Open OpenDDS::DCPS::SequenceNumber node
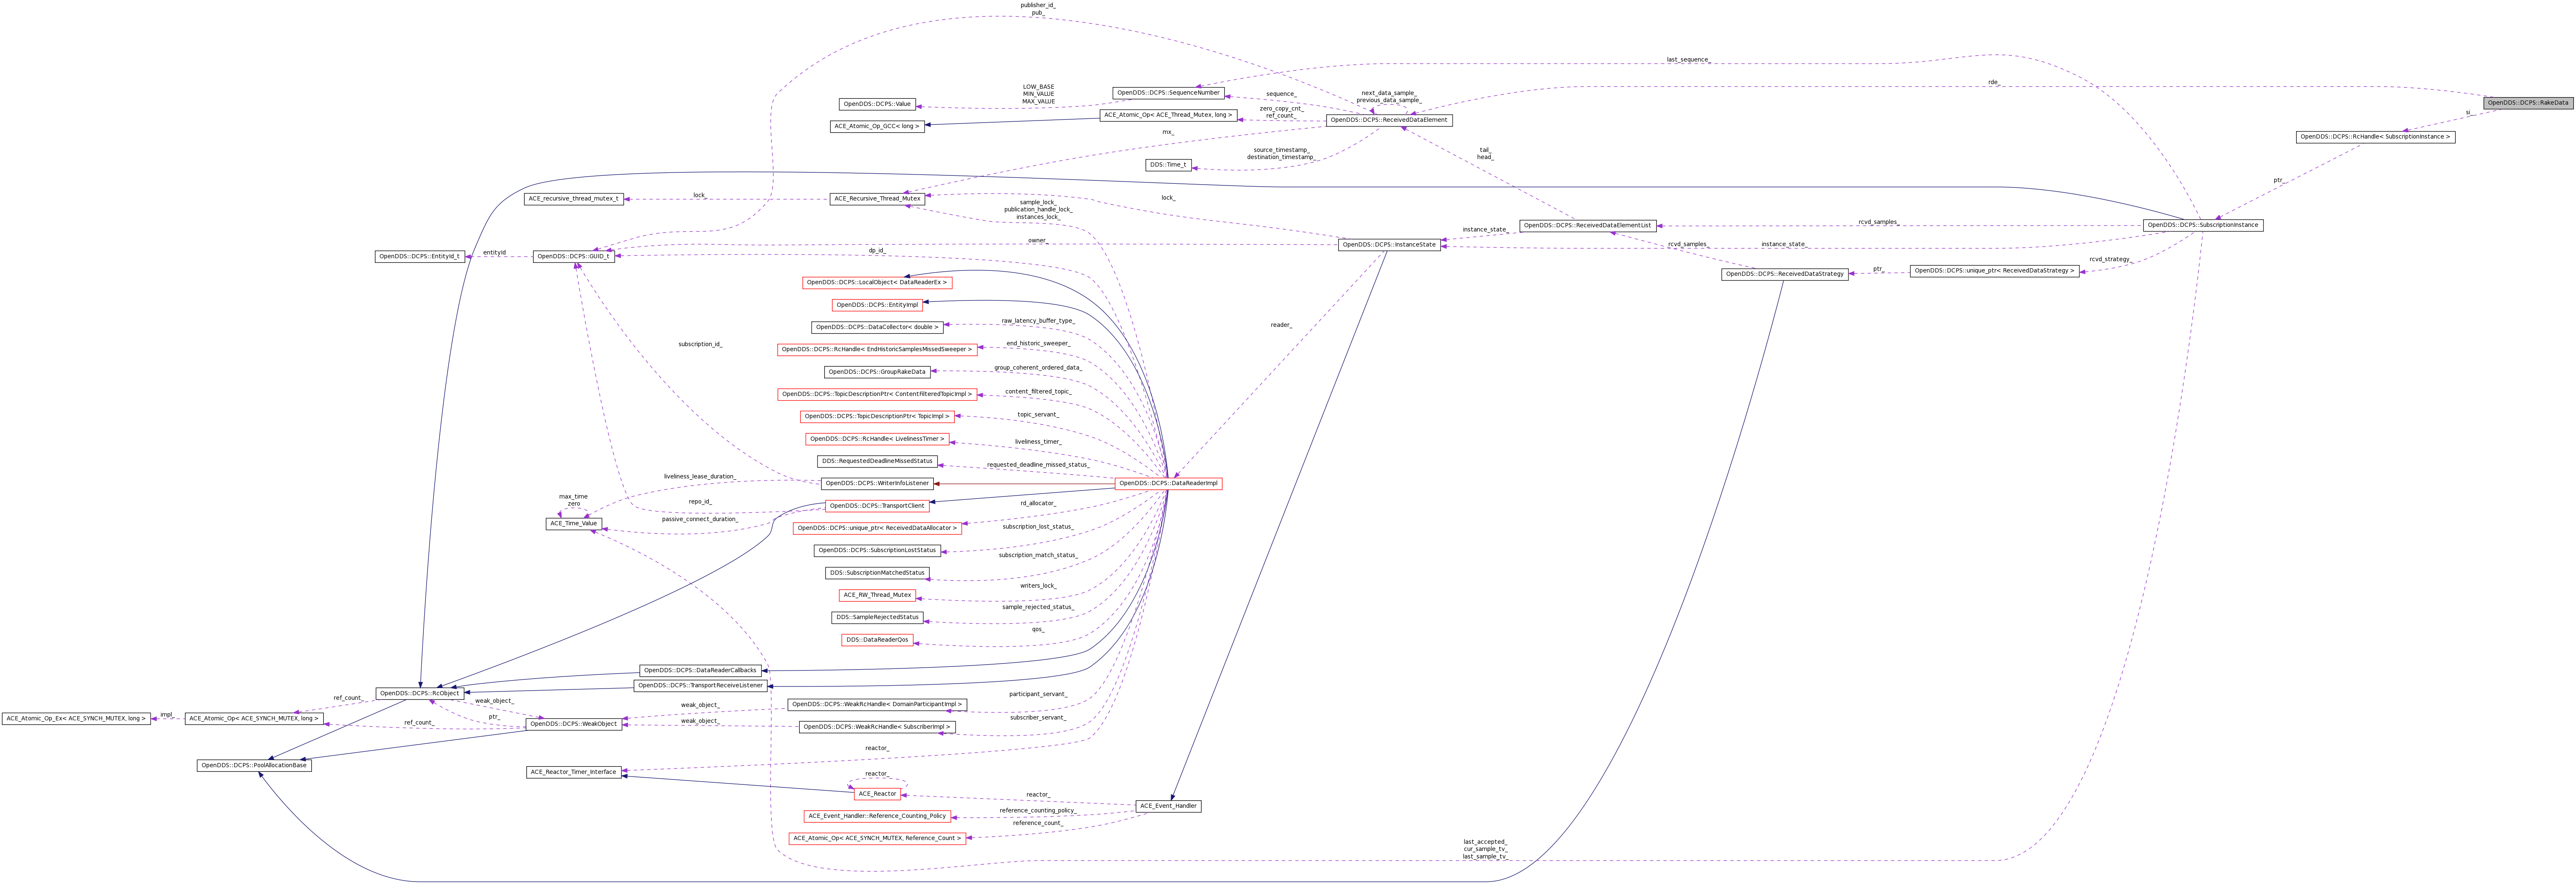The image size is (2576, 884). click(1168, 93)
